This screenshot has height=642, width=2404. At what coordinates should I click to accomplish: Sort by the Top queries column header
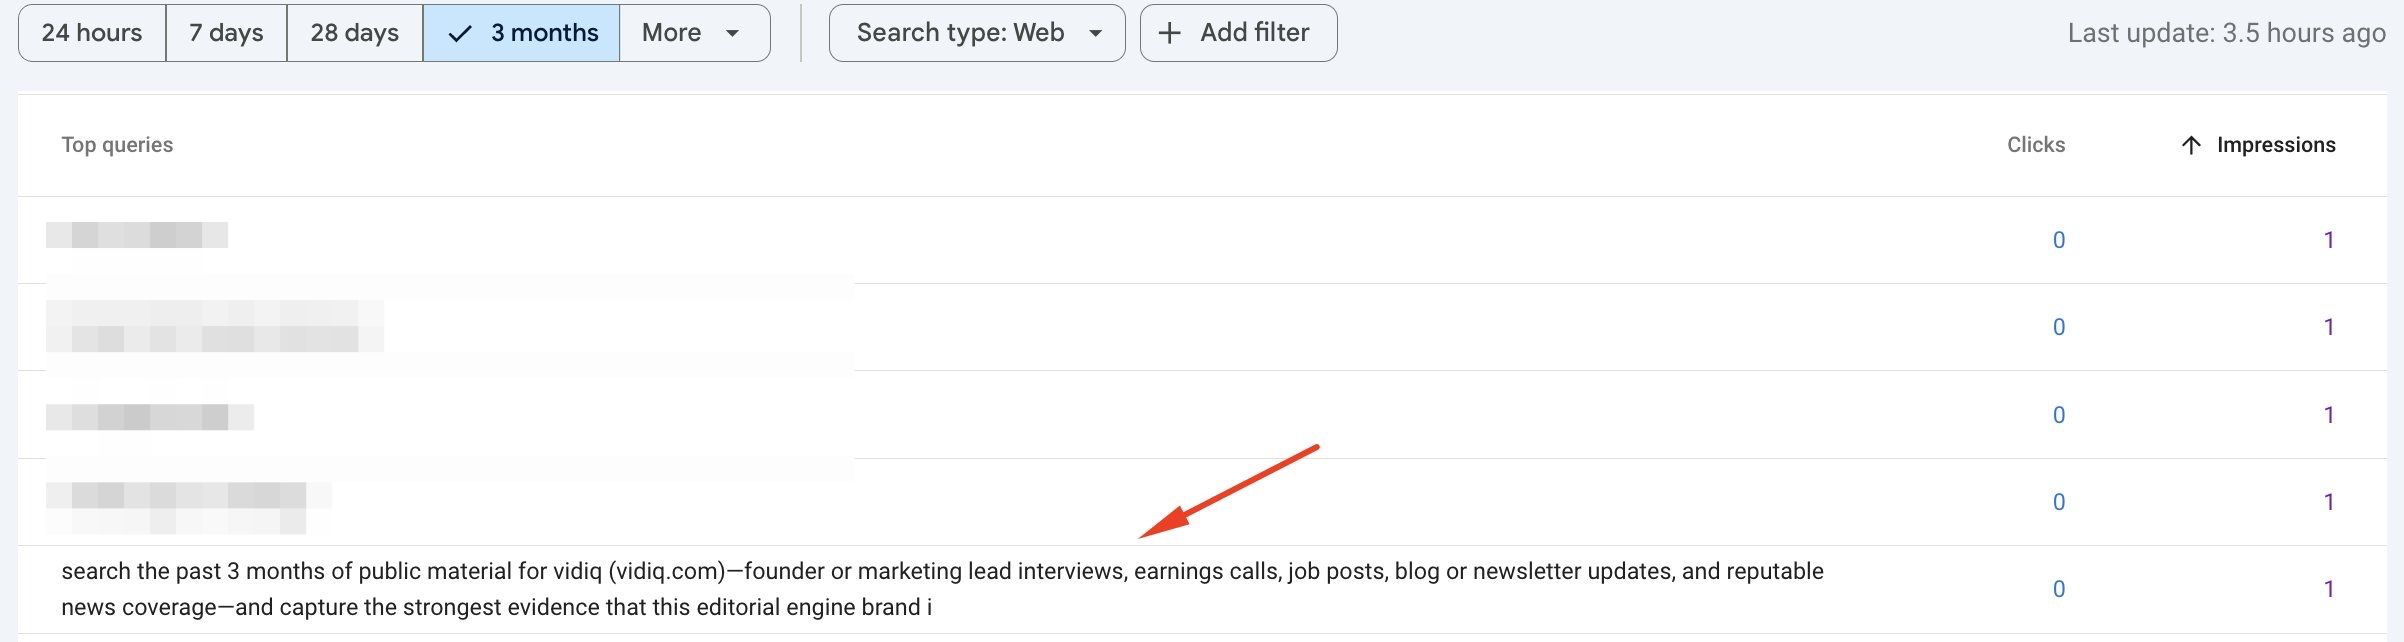coord(117,144)
